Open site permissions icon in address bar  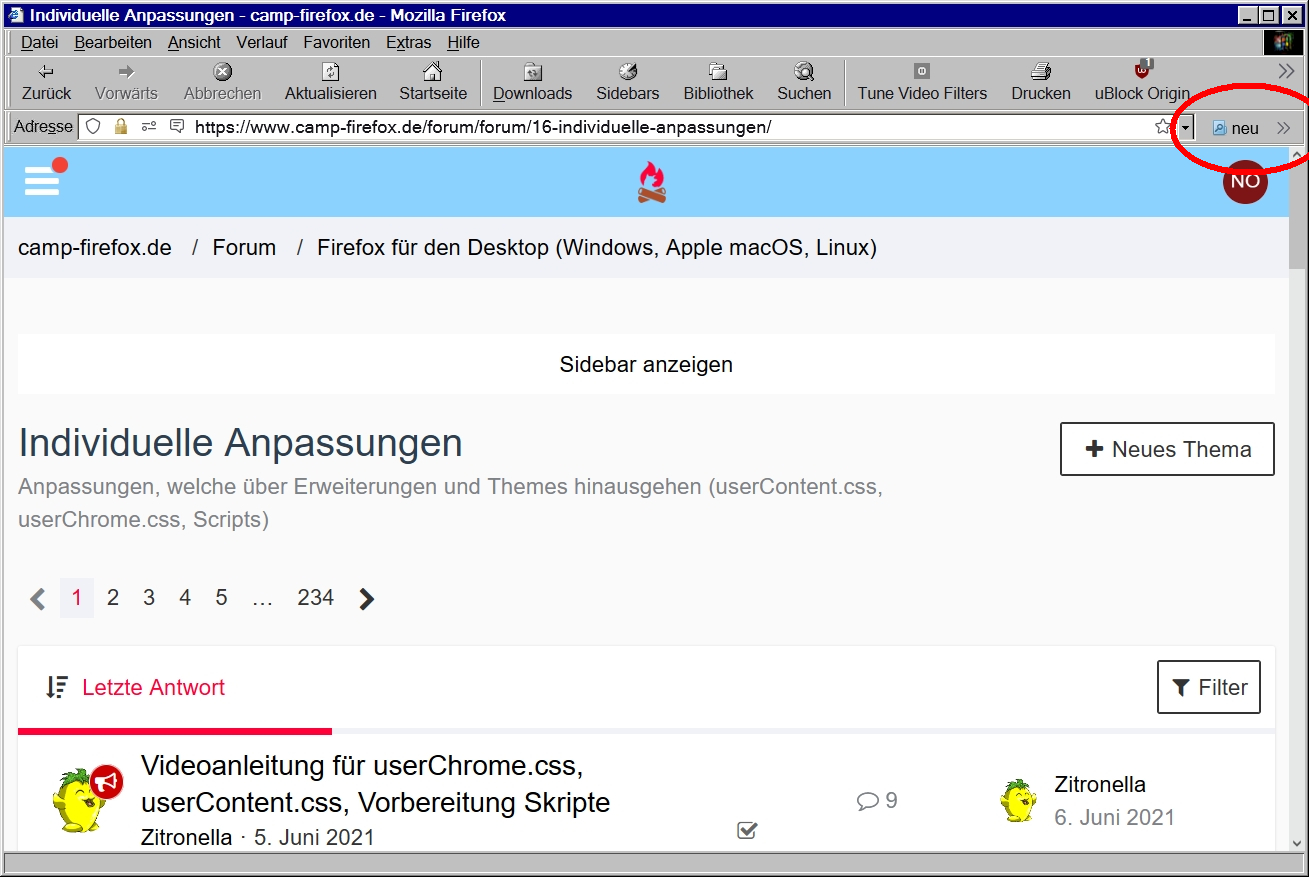[x=149, y=127]
